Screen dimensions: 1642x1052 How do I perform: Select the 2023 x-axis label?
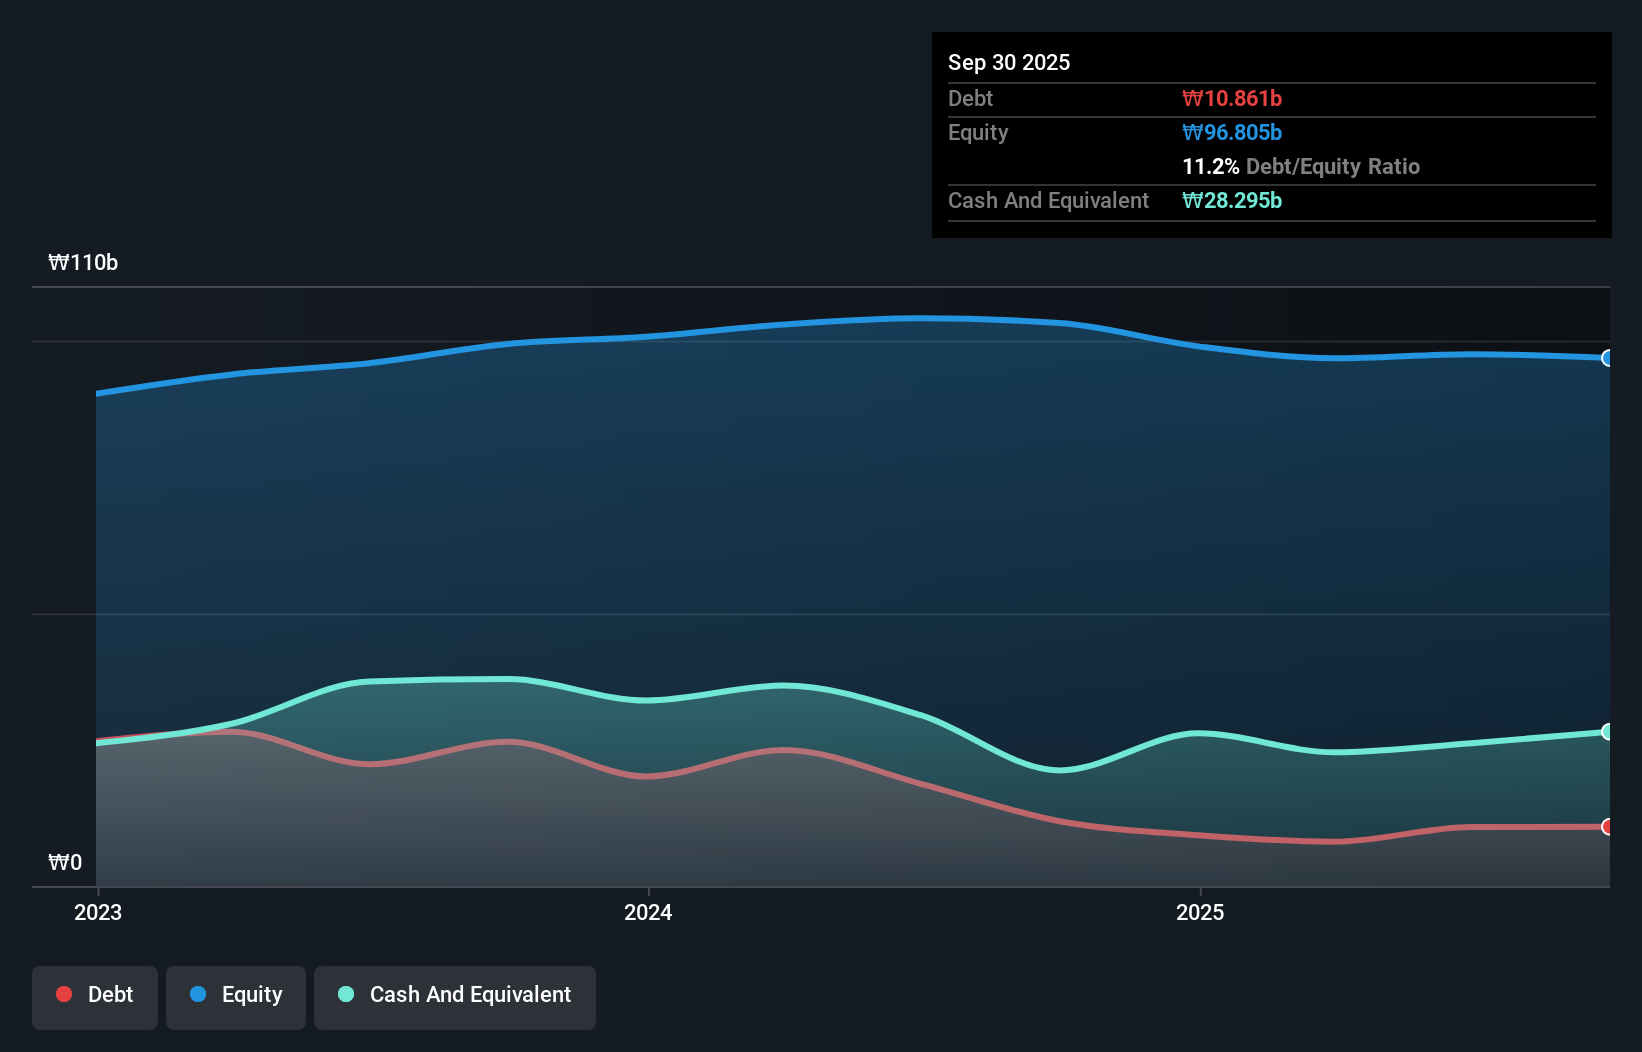pos(98,912)
